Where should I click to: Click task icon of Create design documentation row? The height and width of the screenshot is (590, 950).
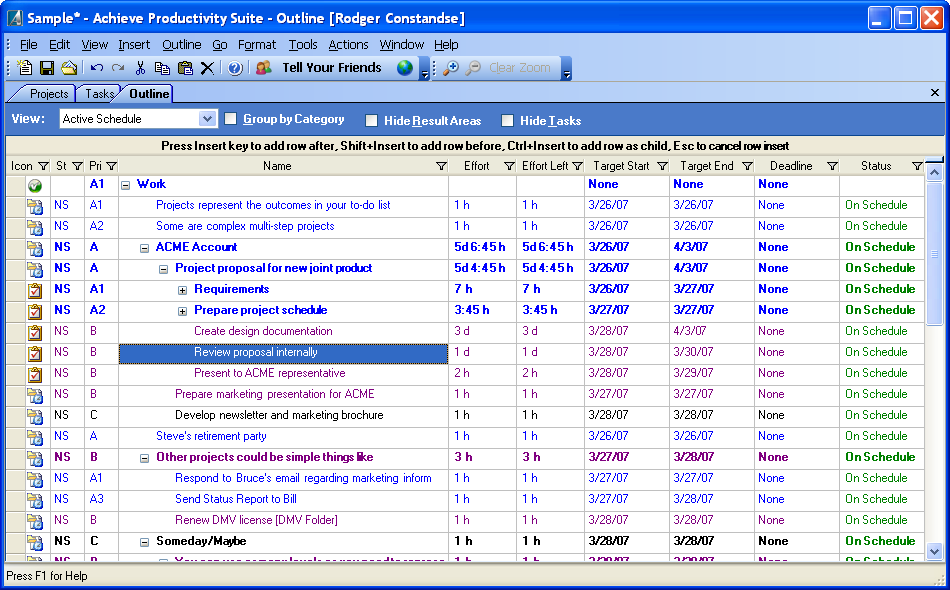35,332
